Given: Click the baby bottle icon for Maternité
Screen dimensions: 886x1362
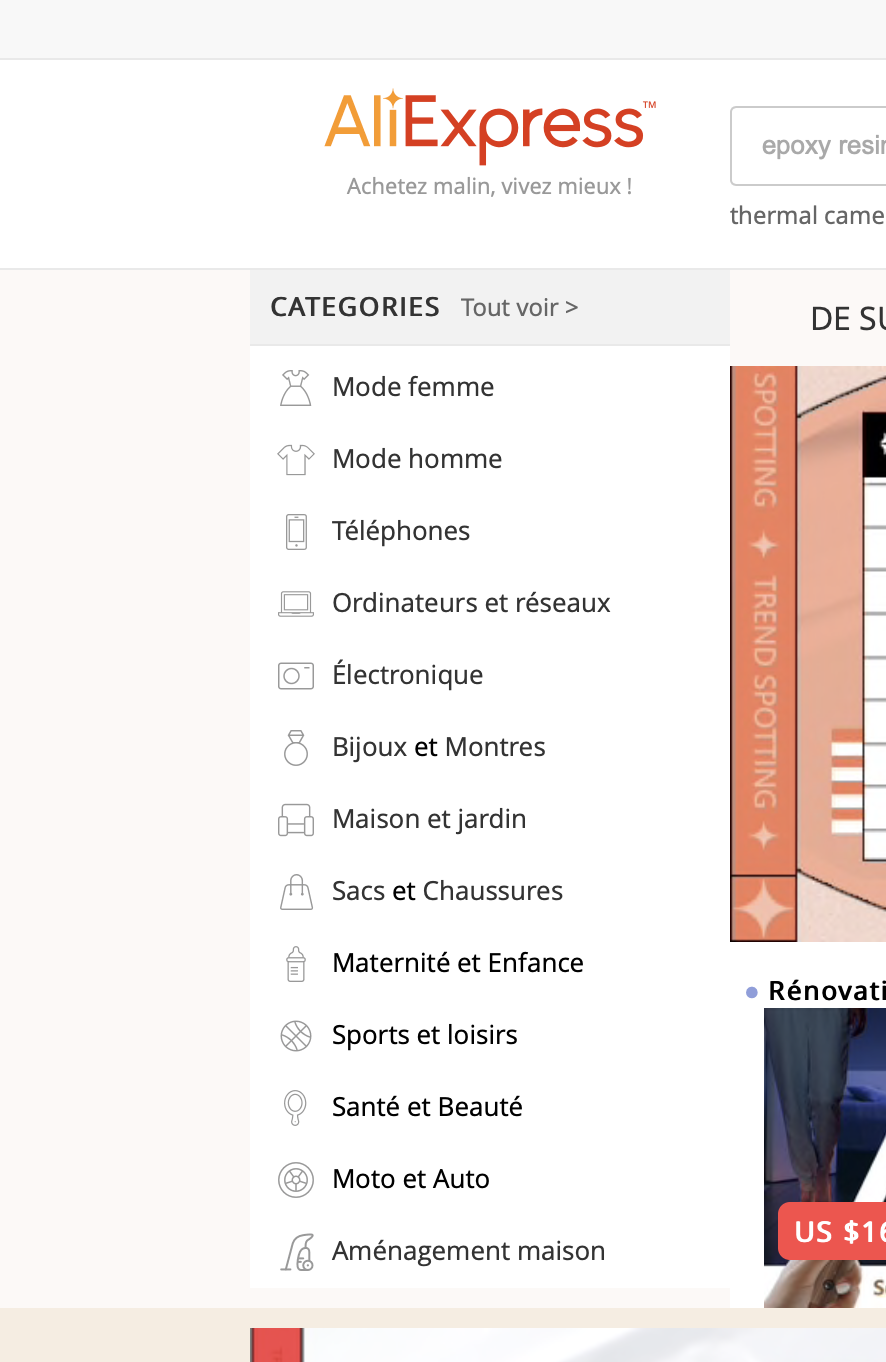Looking at the screenshot, I should click(296, 963).
